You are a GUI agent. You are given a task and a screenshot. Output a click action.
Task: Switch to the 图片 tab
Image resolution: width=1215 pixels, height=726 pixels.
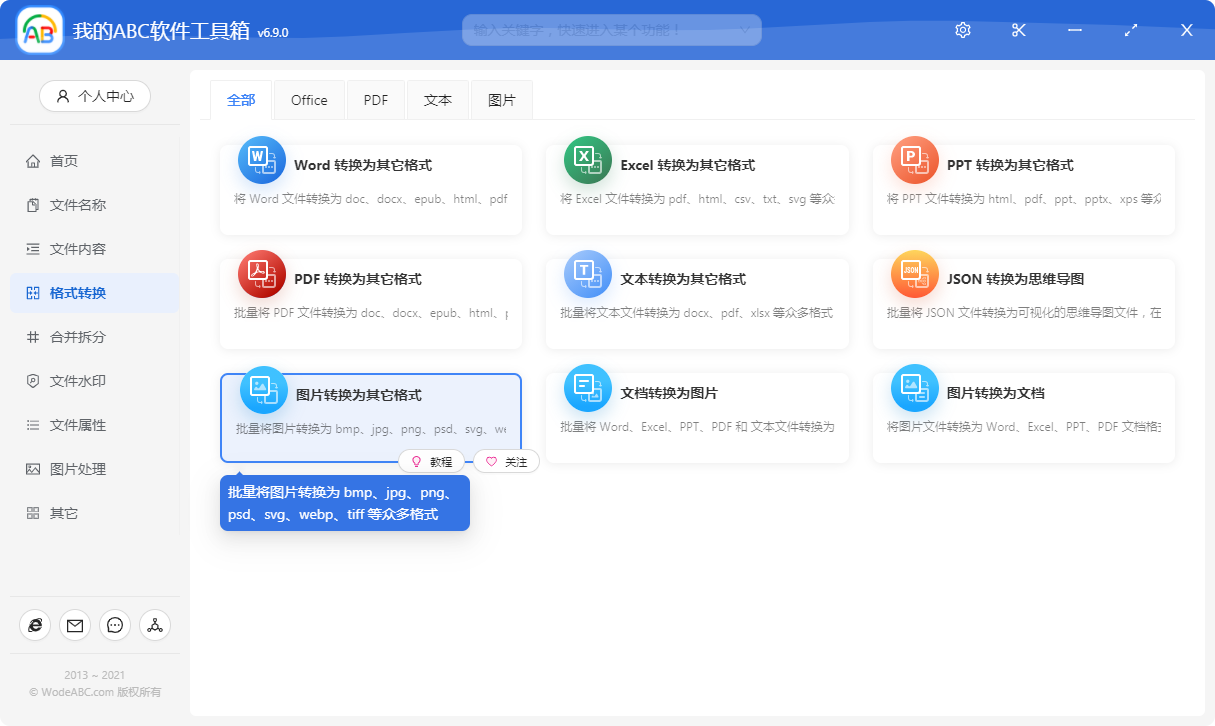502,100
